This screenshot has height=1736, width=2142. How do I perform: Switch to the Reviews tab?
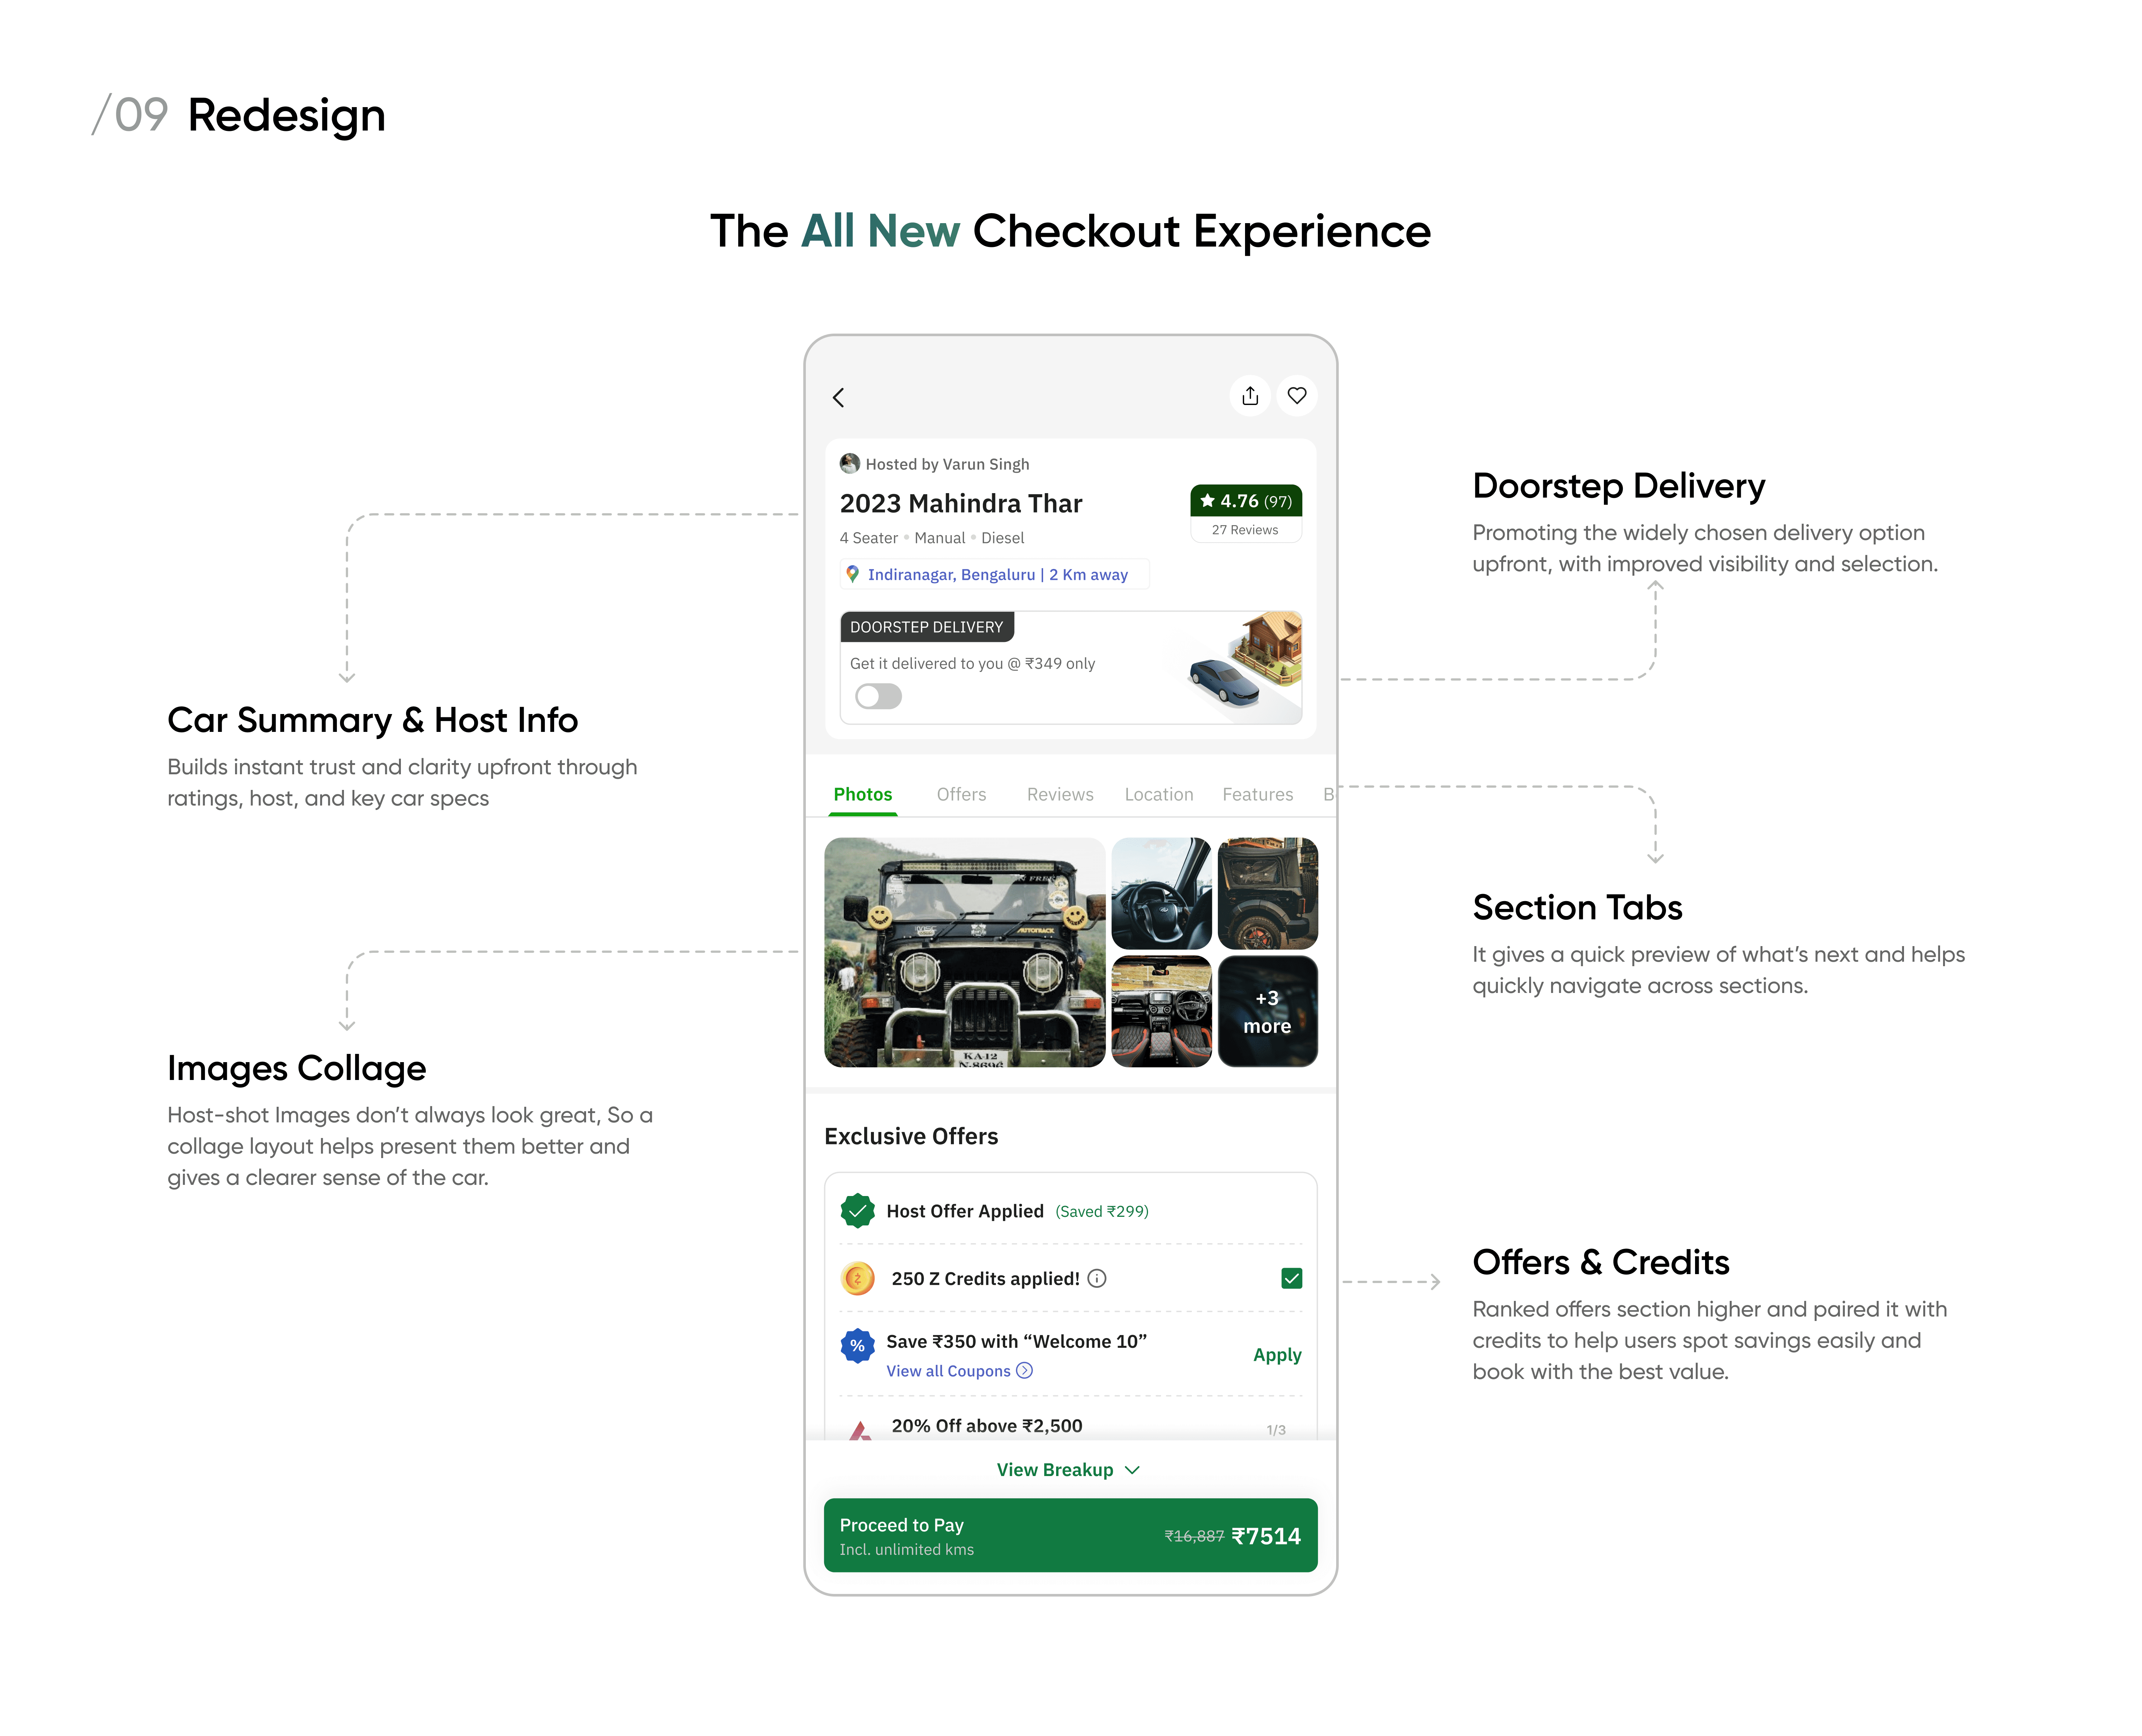pos(1060,794)
